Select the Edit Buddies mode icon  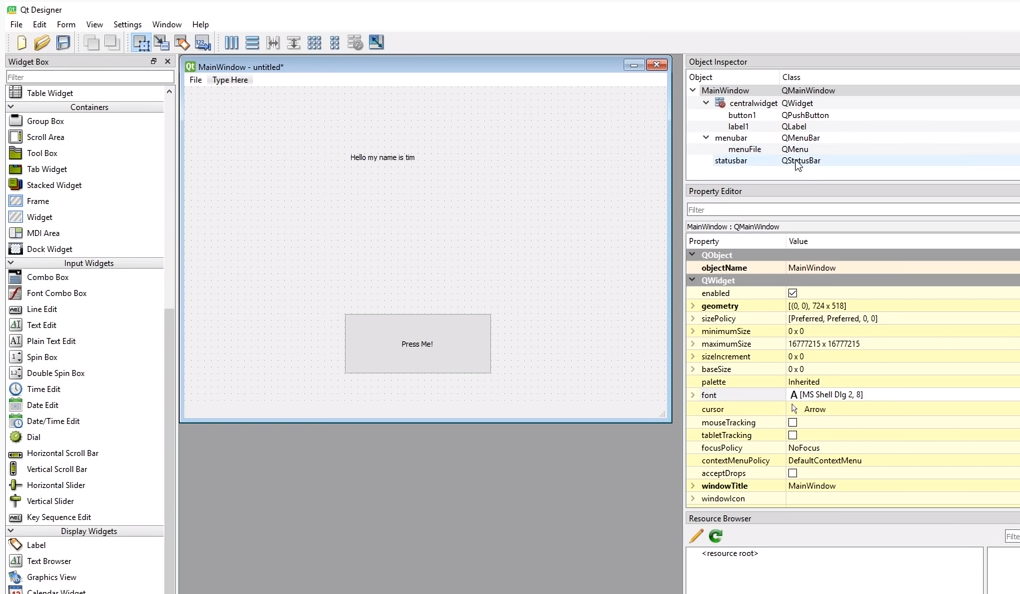(182, 42)
